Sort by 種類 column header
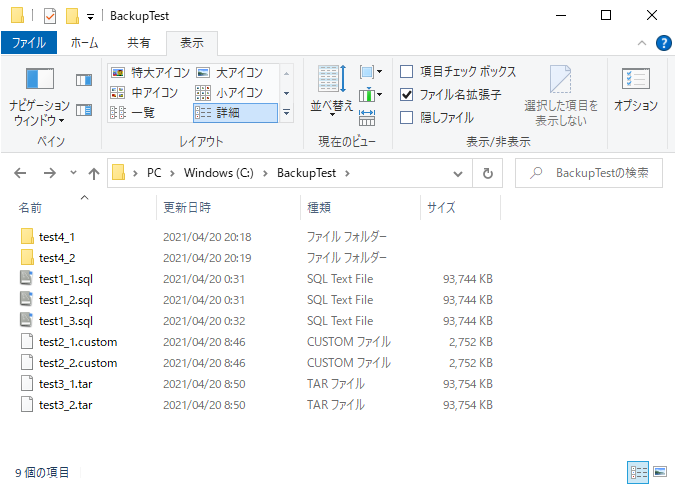 319,208
